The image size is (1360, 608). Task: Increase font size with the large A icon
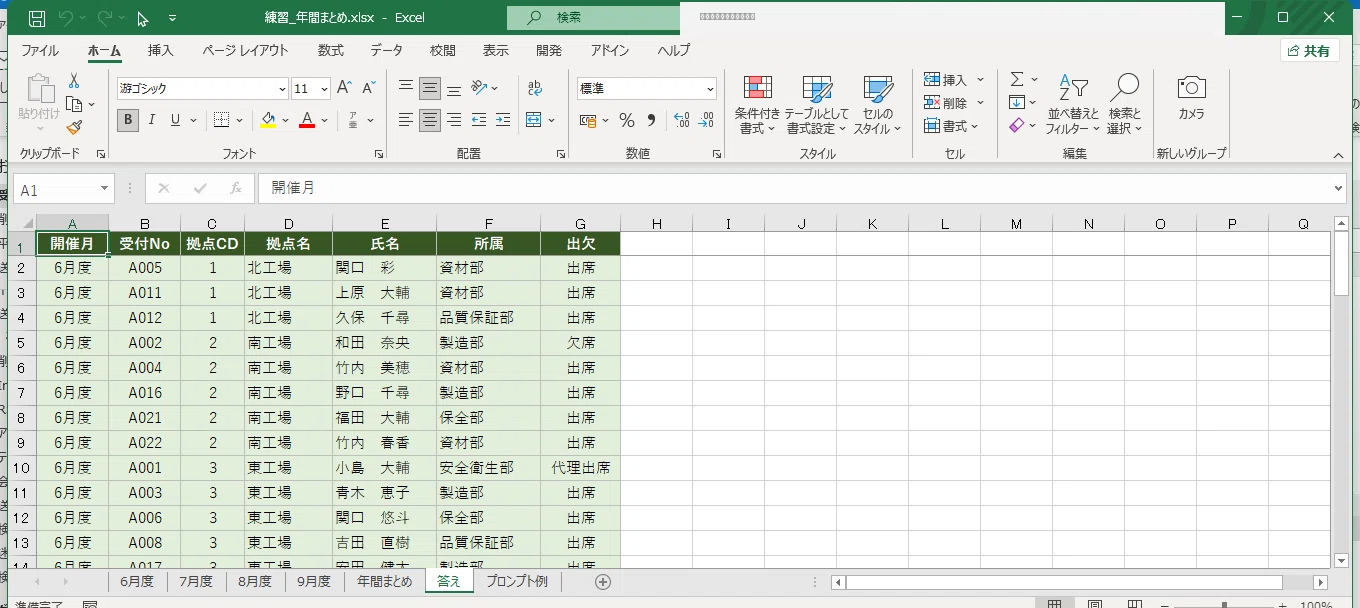pyautogui.click(x=344, y=88)
